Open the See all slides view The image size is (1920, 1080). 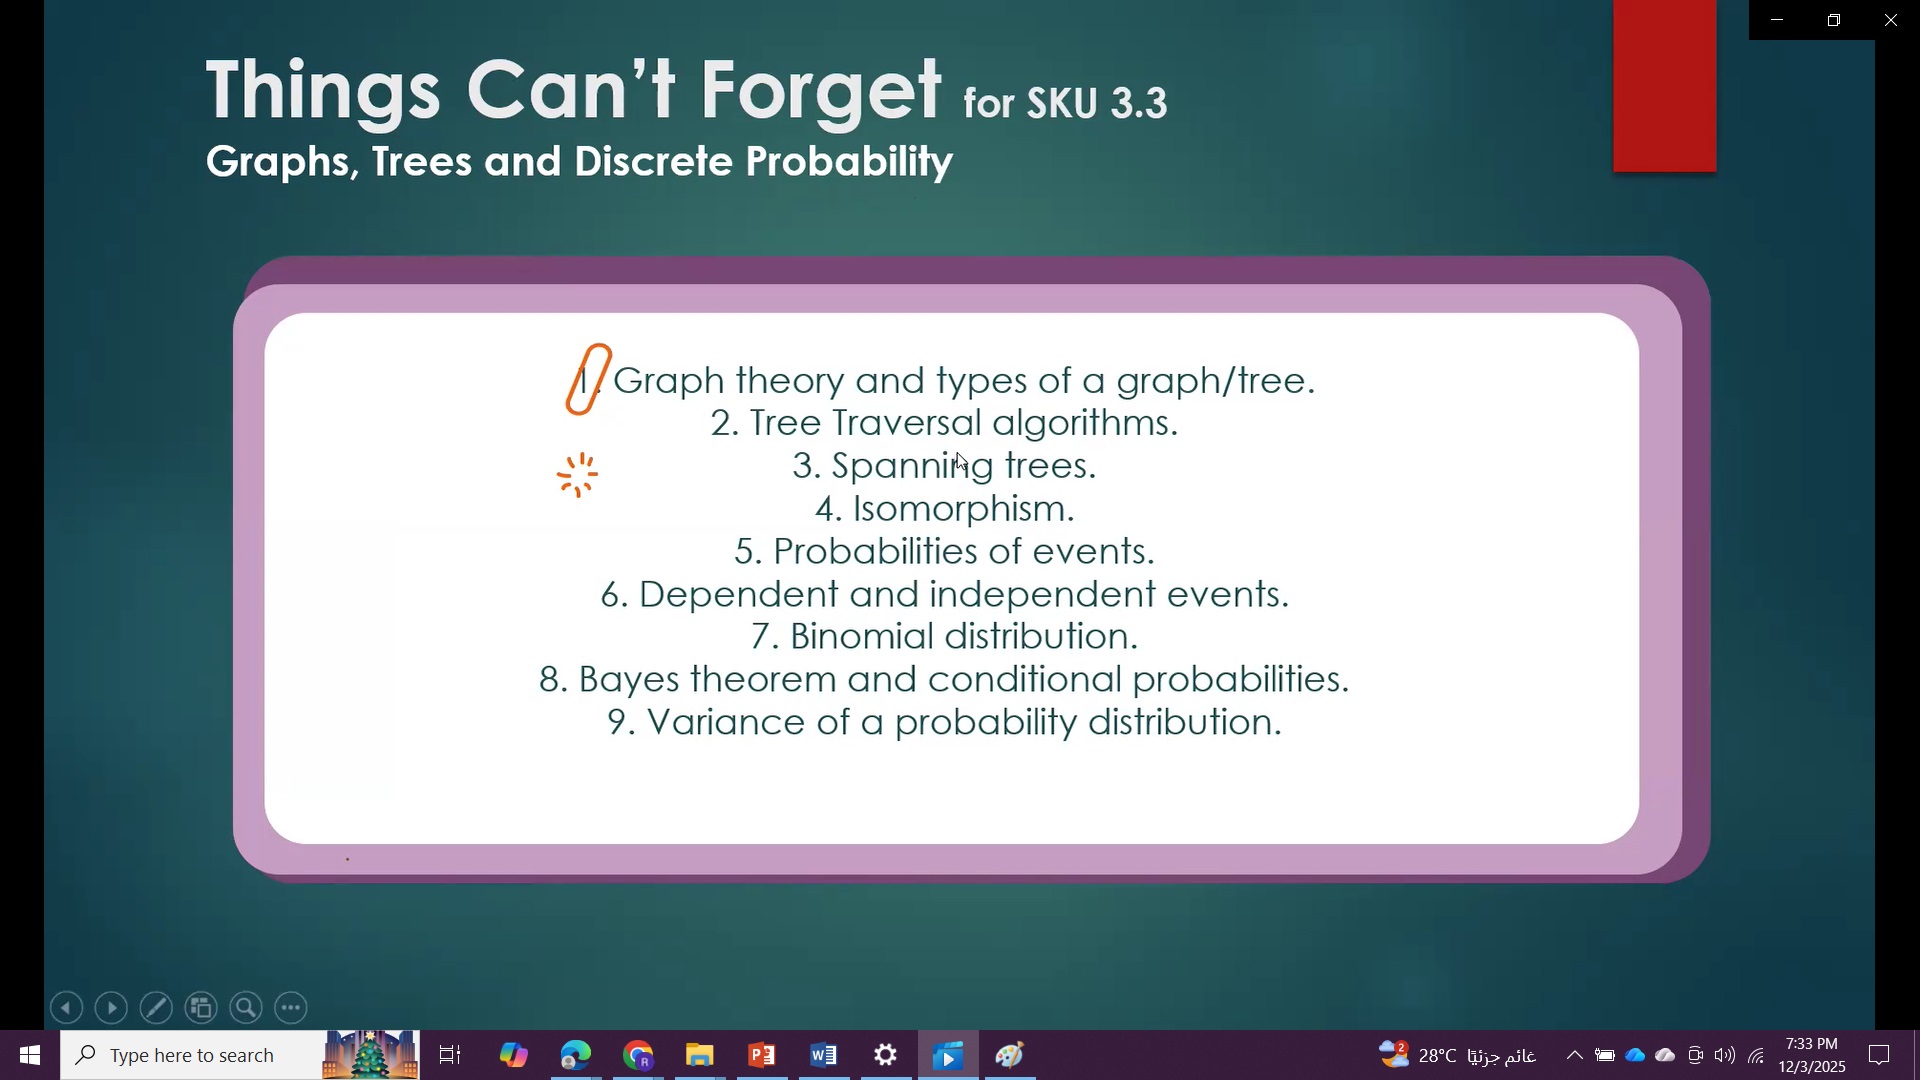[x=201, y=1008]
